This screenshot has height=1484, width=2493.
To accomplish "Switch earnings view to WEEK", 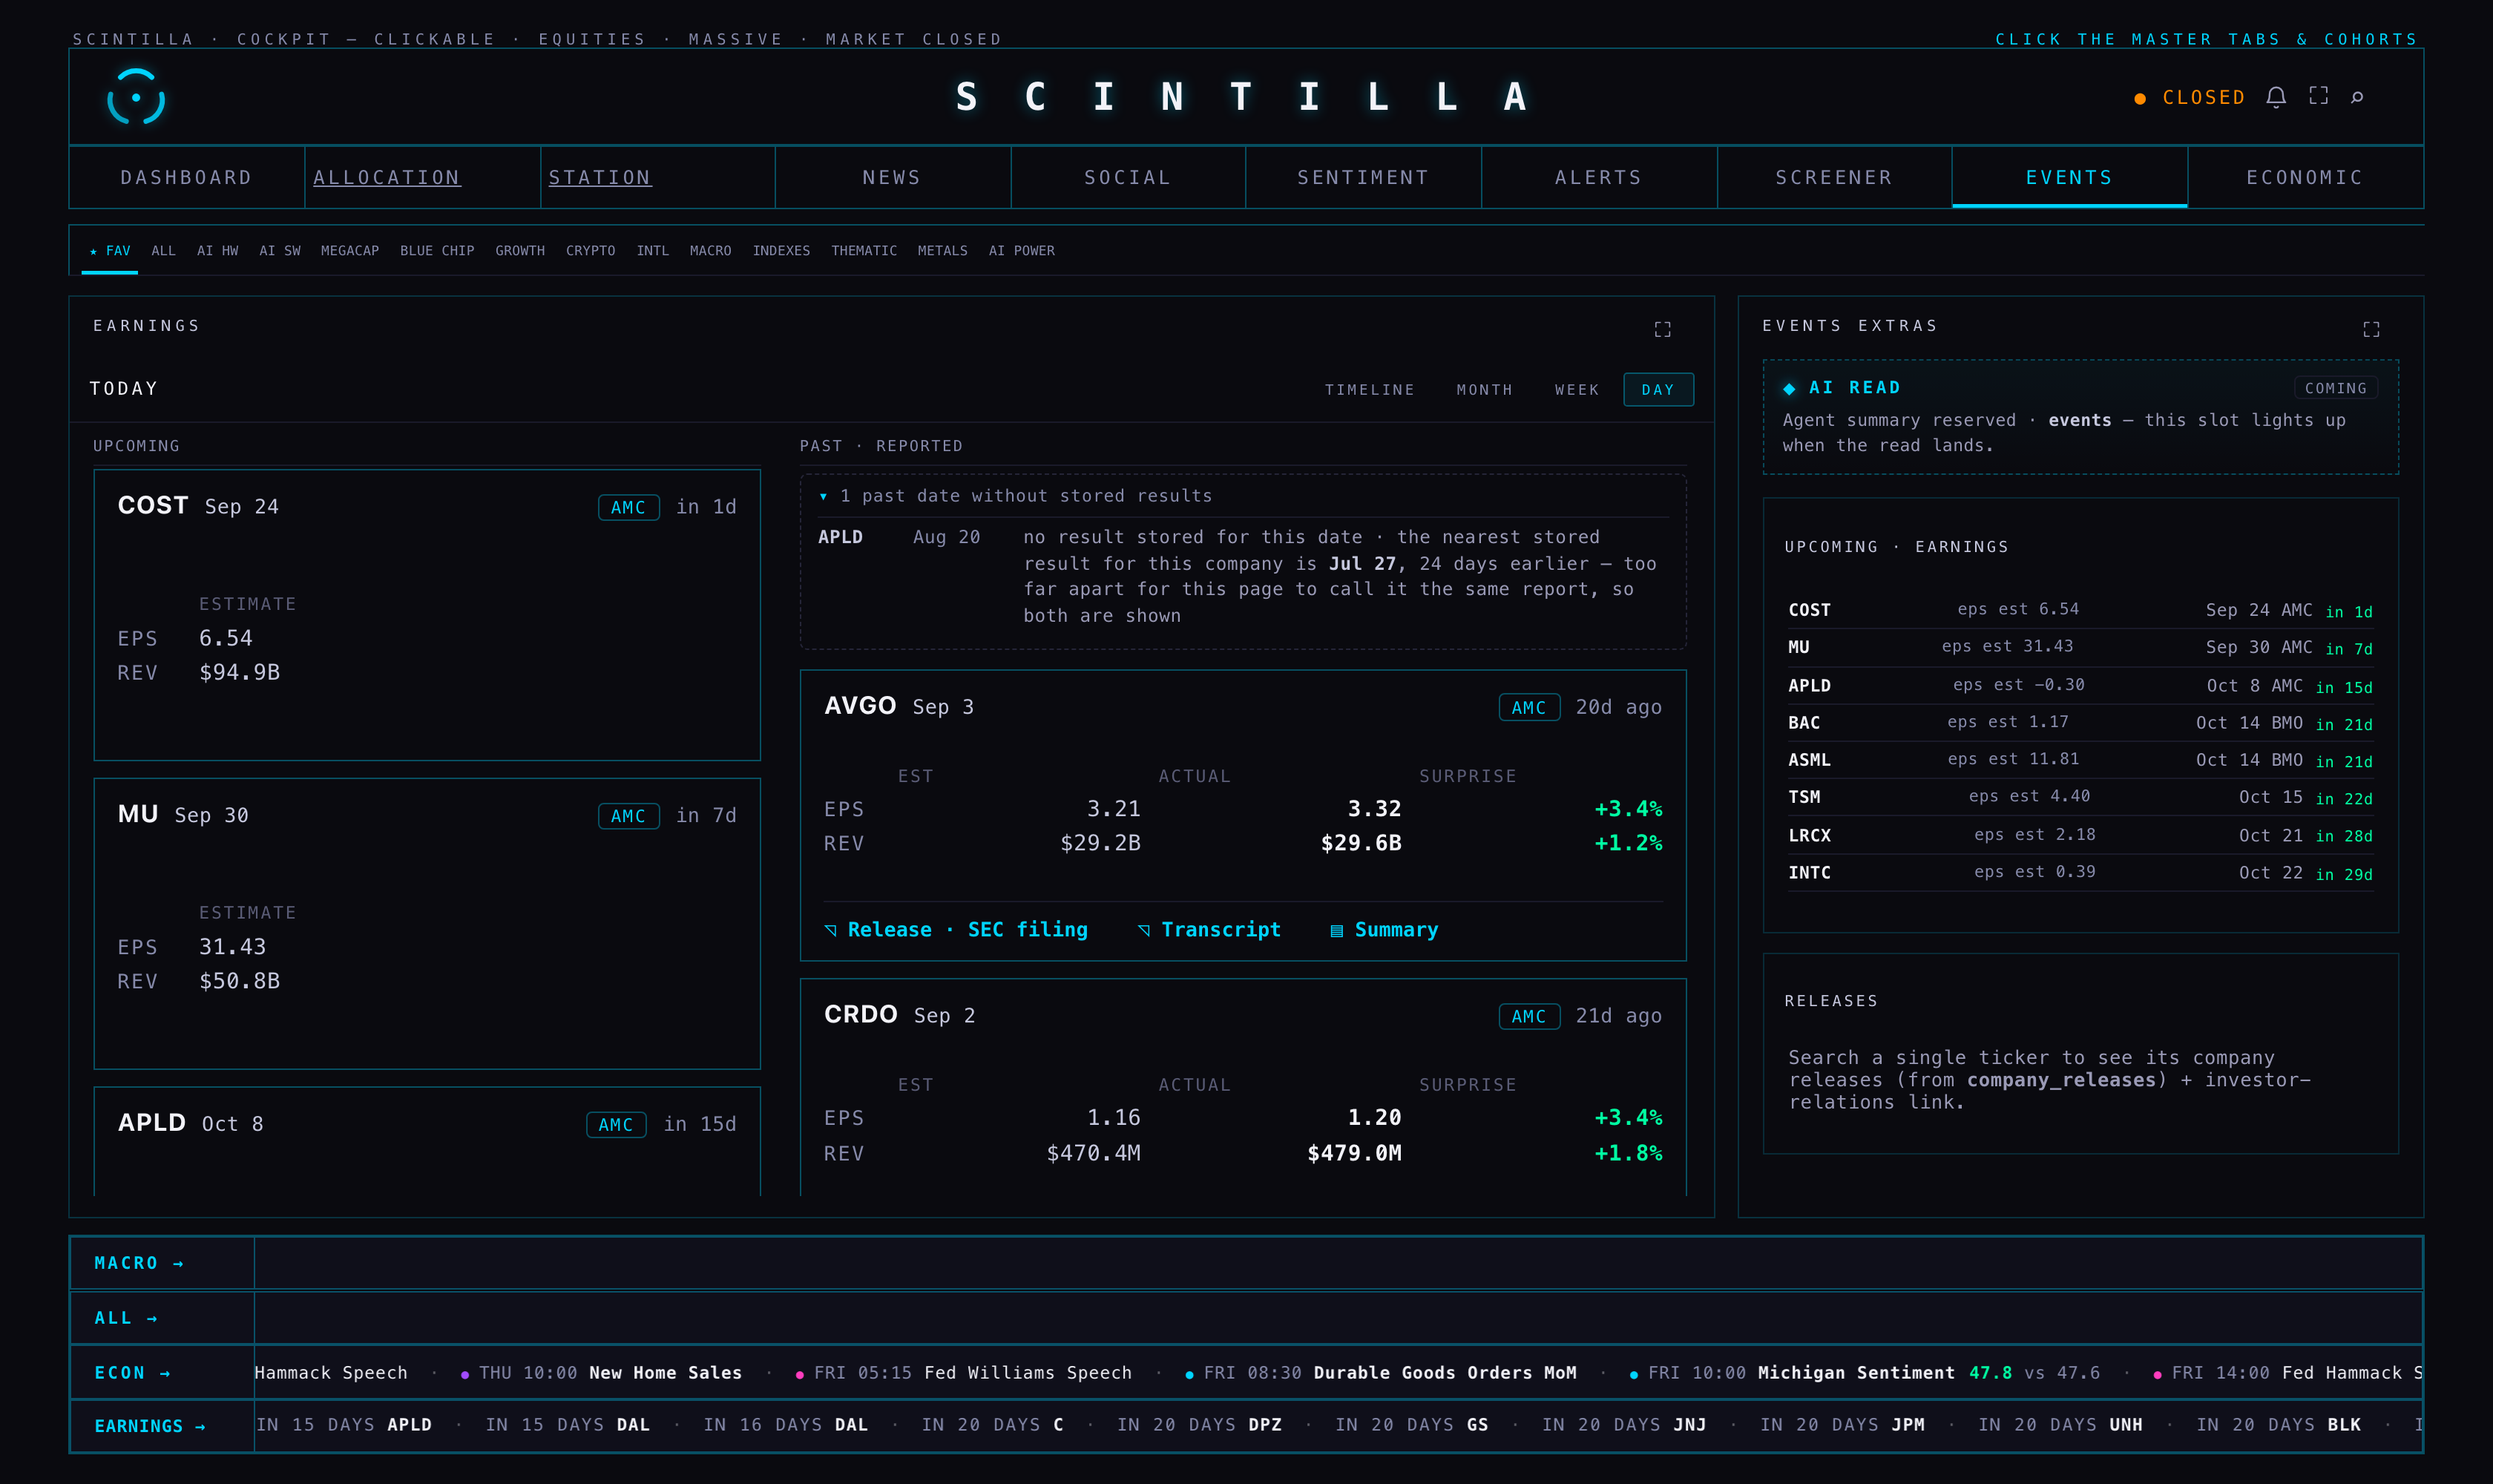I will [x=1577, y=390].
